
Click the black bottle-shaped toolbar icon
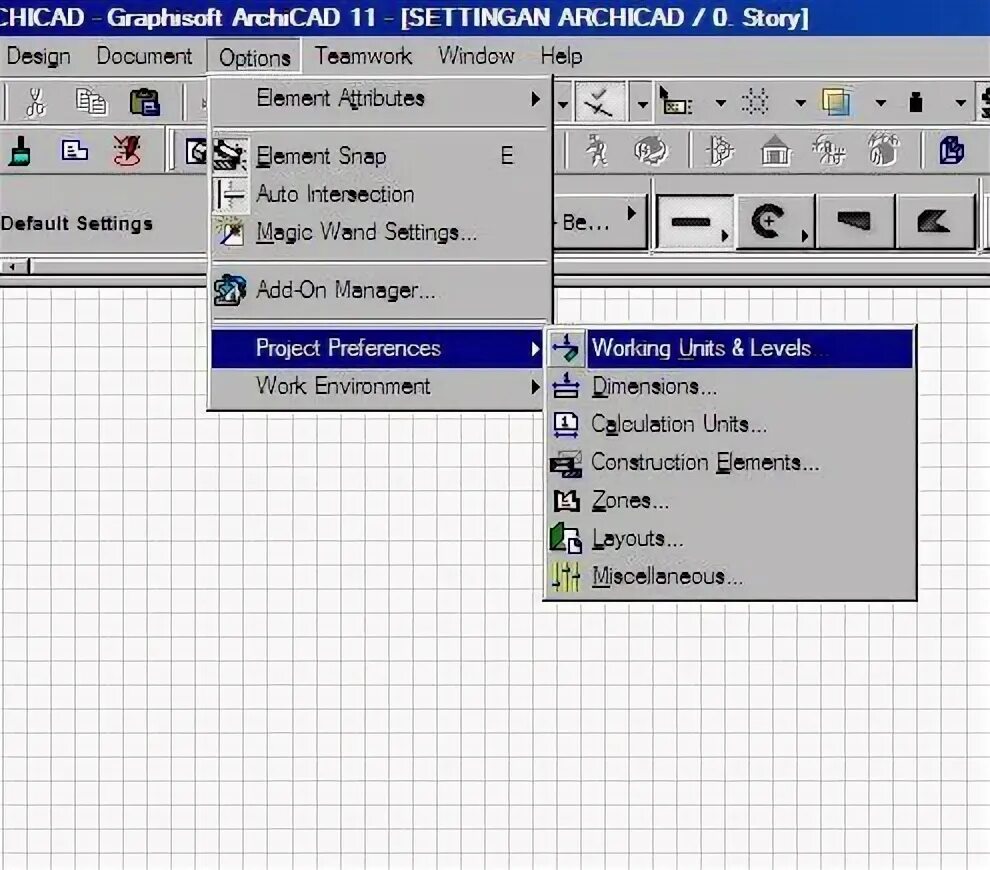[x=915, y=102]
